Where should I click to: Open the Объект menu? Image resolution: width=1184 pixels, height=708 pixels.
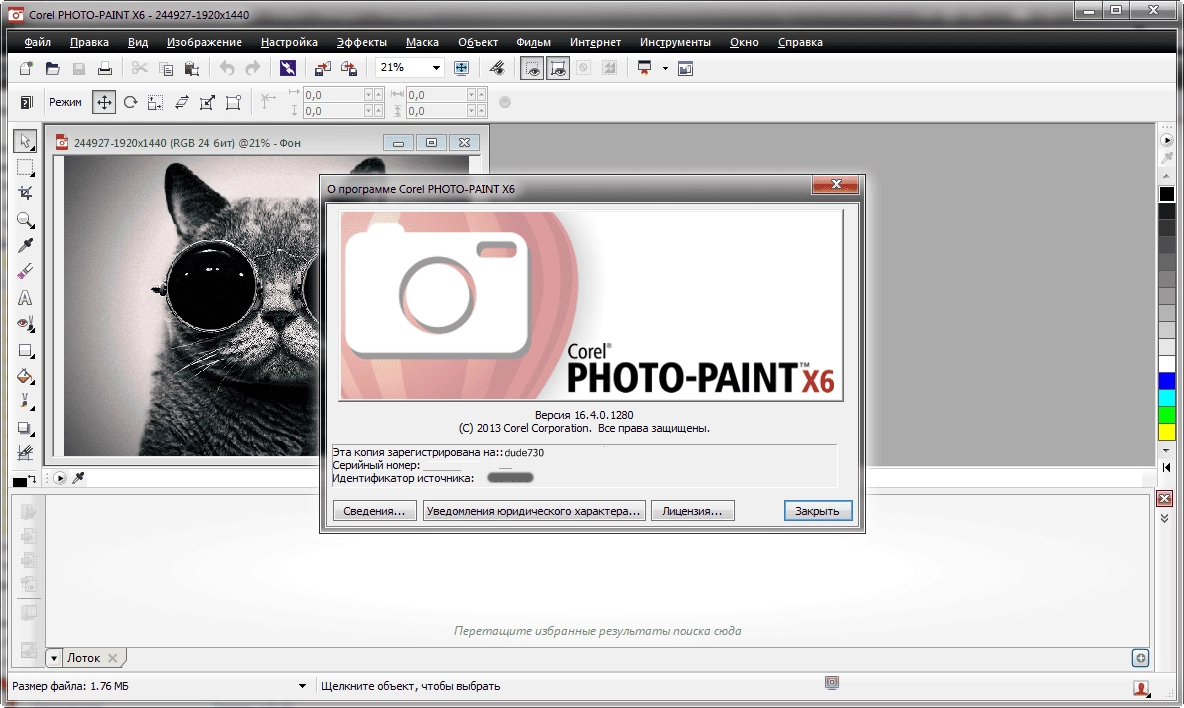(x=477, y=42)
